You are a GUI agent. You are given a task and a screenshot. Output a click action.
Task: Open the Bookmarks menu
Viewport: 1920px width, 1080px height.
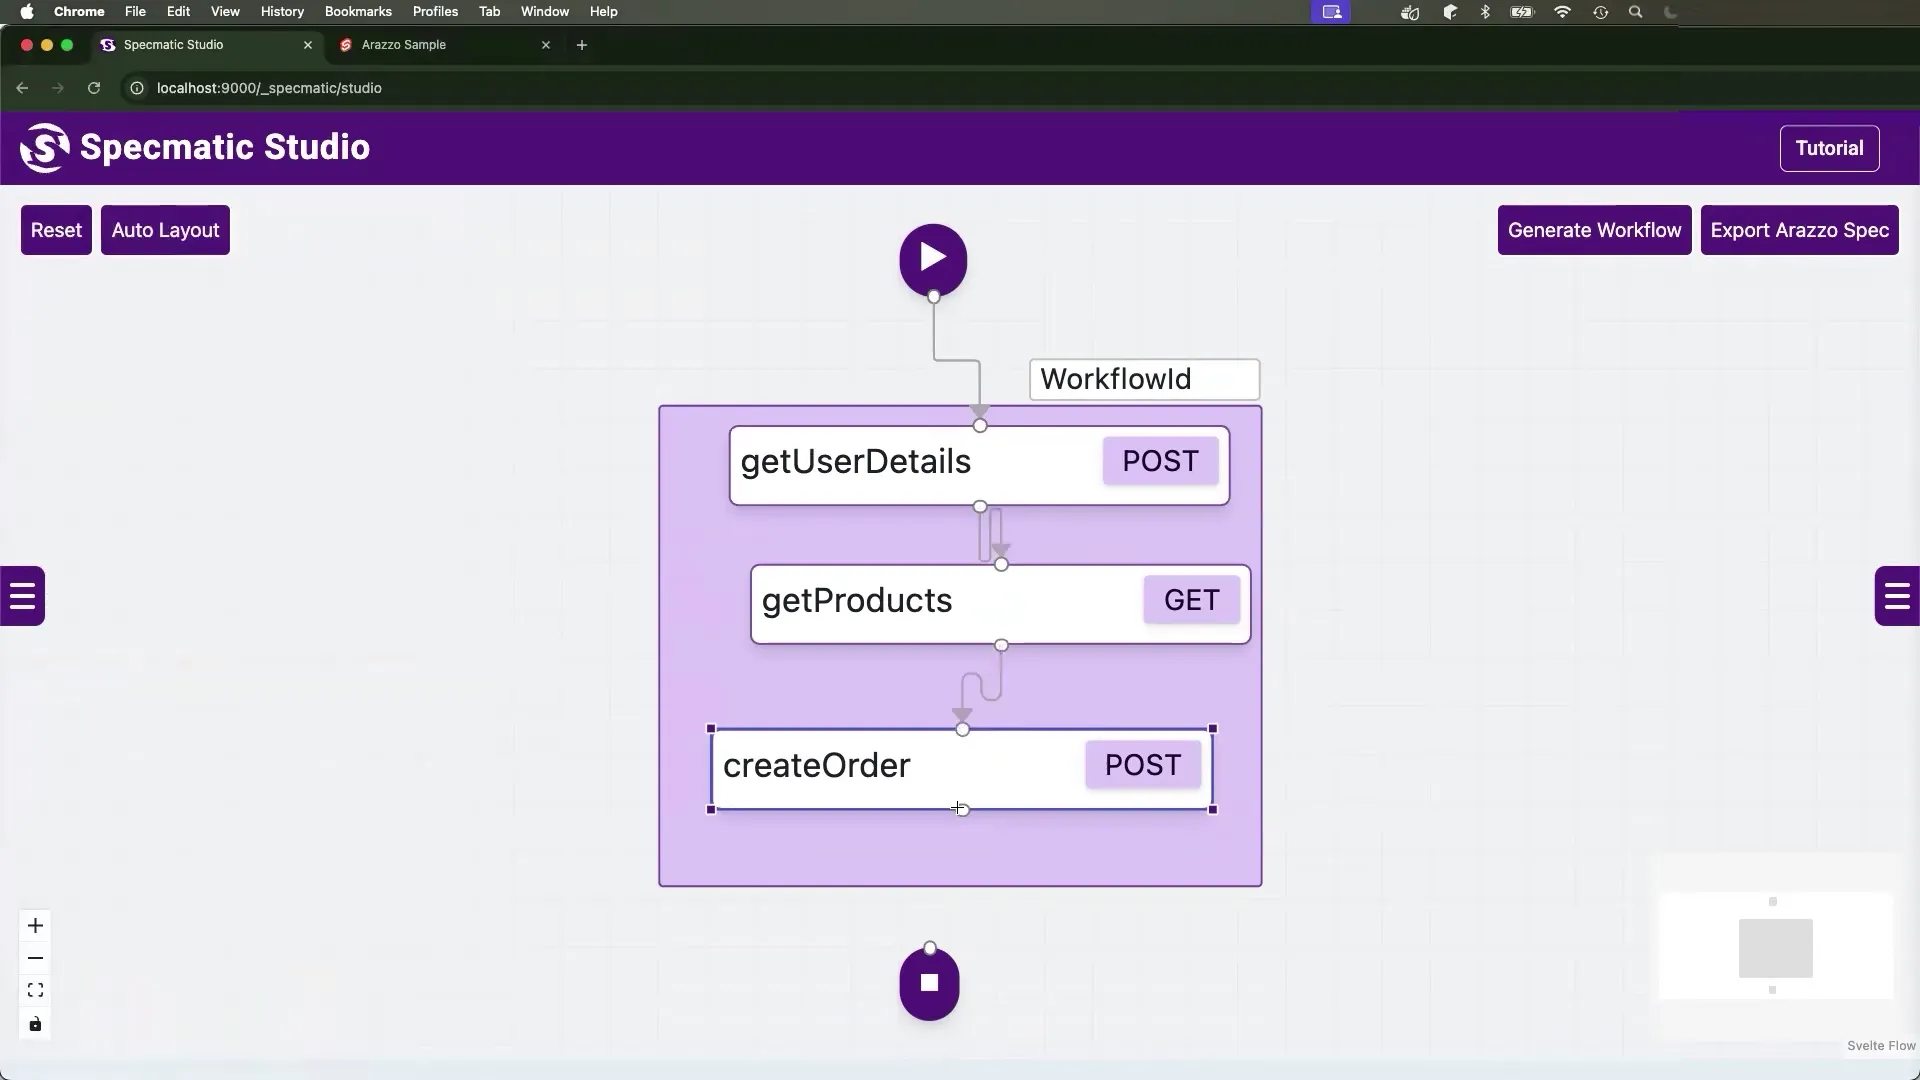tap(358, 12)
